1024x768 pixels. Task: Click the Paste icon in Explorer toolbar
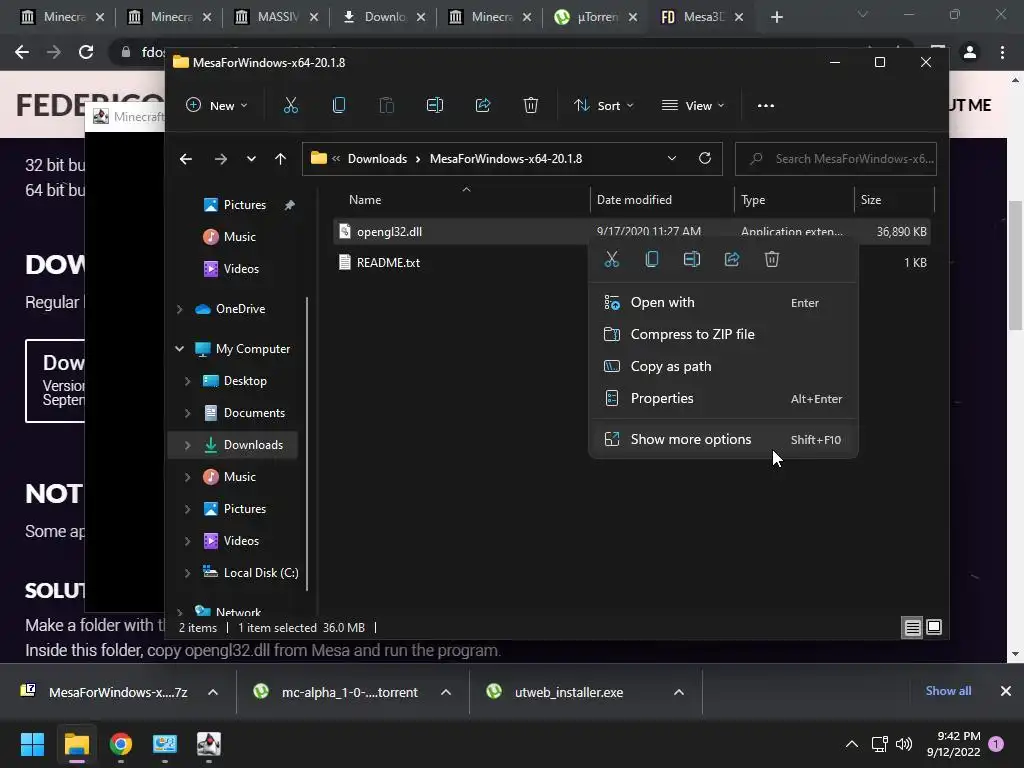coord(387,105)
